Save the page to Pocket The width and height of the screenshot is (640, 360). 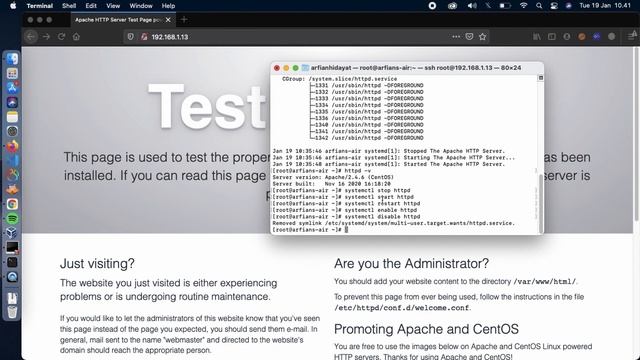[x=469, y=37]
